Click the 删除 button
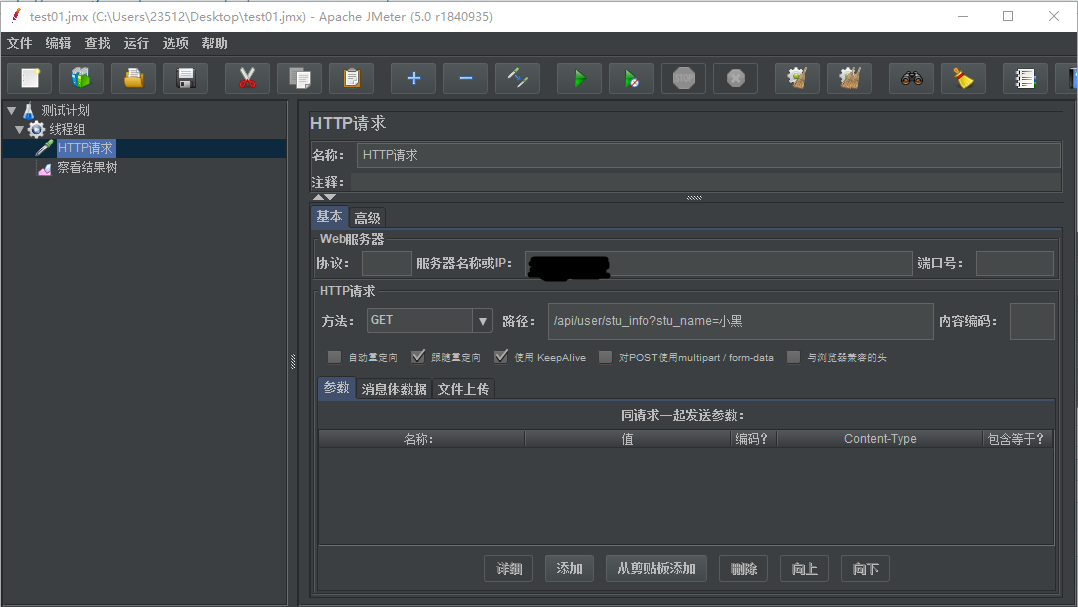 tap(744, 569)
